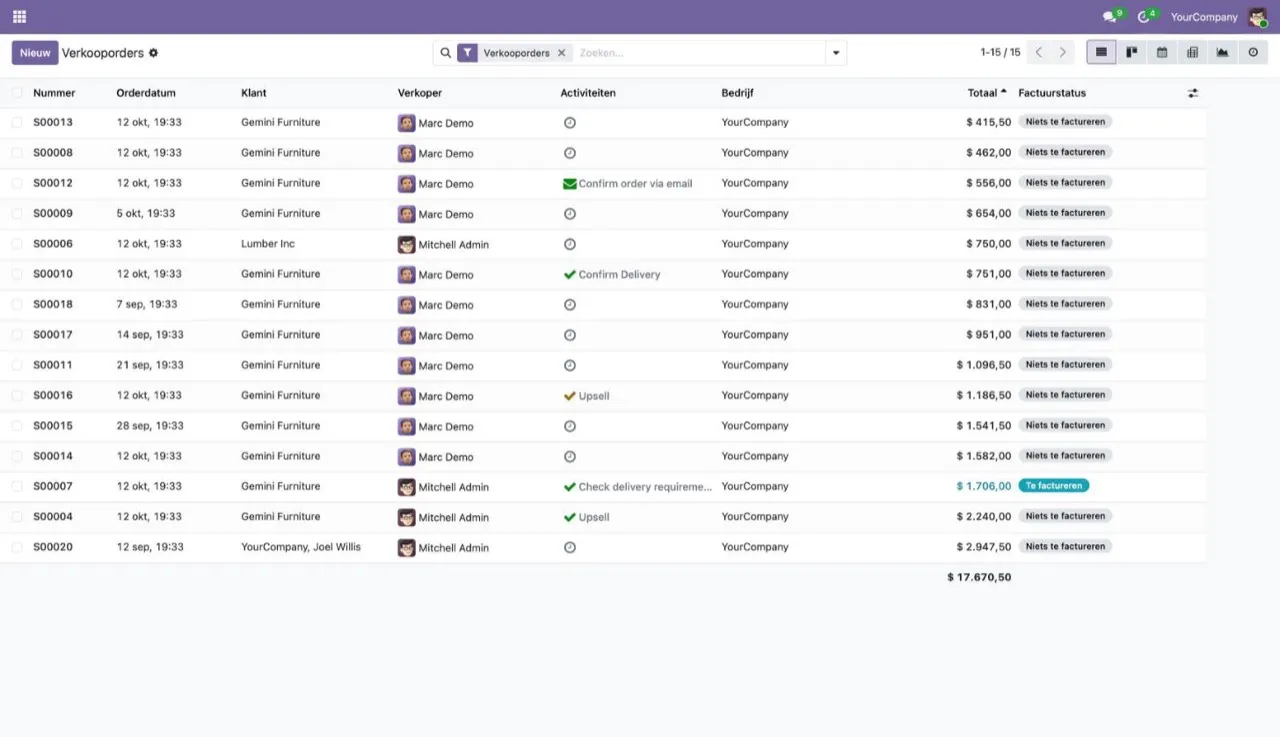Open the customer Lumber Inc order row
This screenshot has height=737, width=1280.
pyautogui.click(x=603, y=244)
